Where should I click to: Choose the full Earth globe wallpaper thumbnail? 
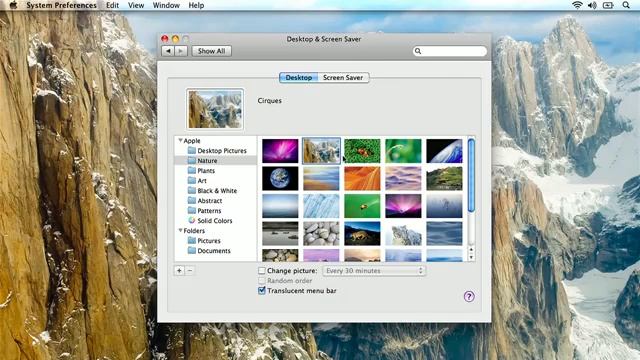click(280, 178)
